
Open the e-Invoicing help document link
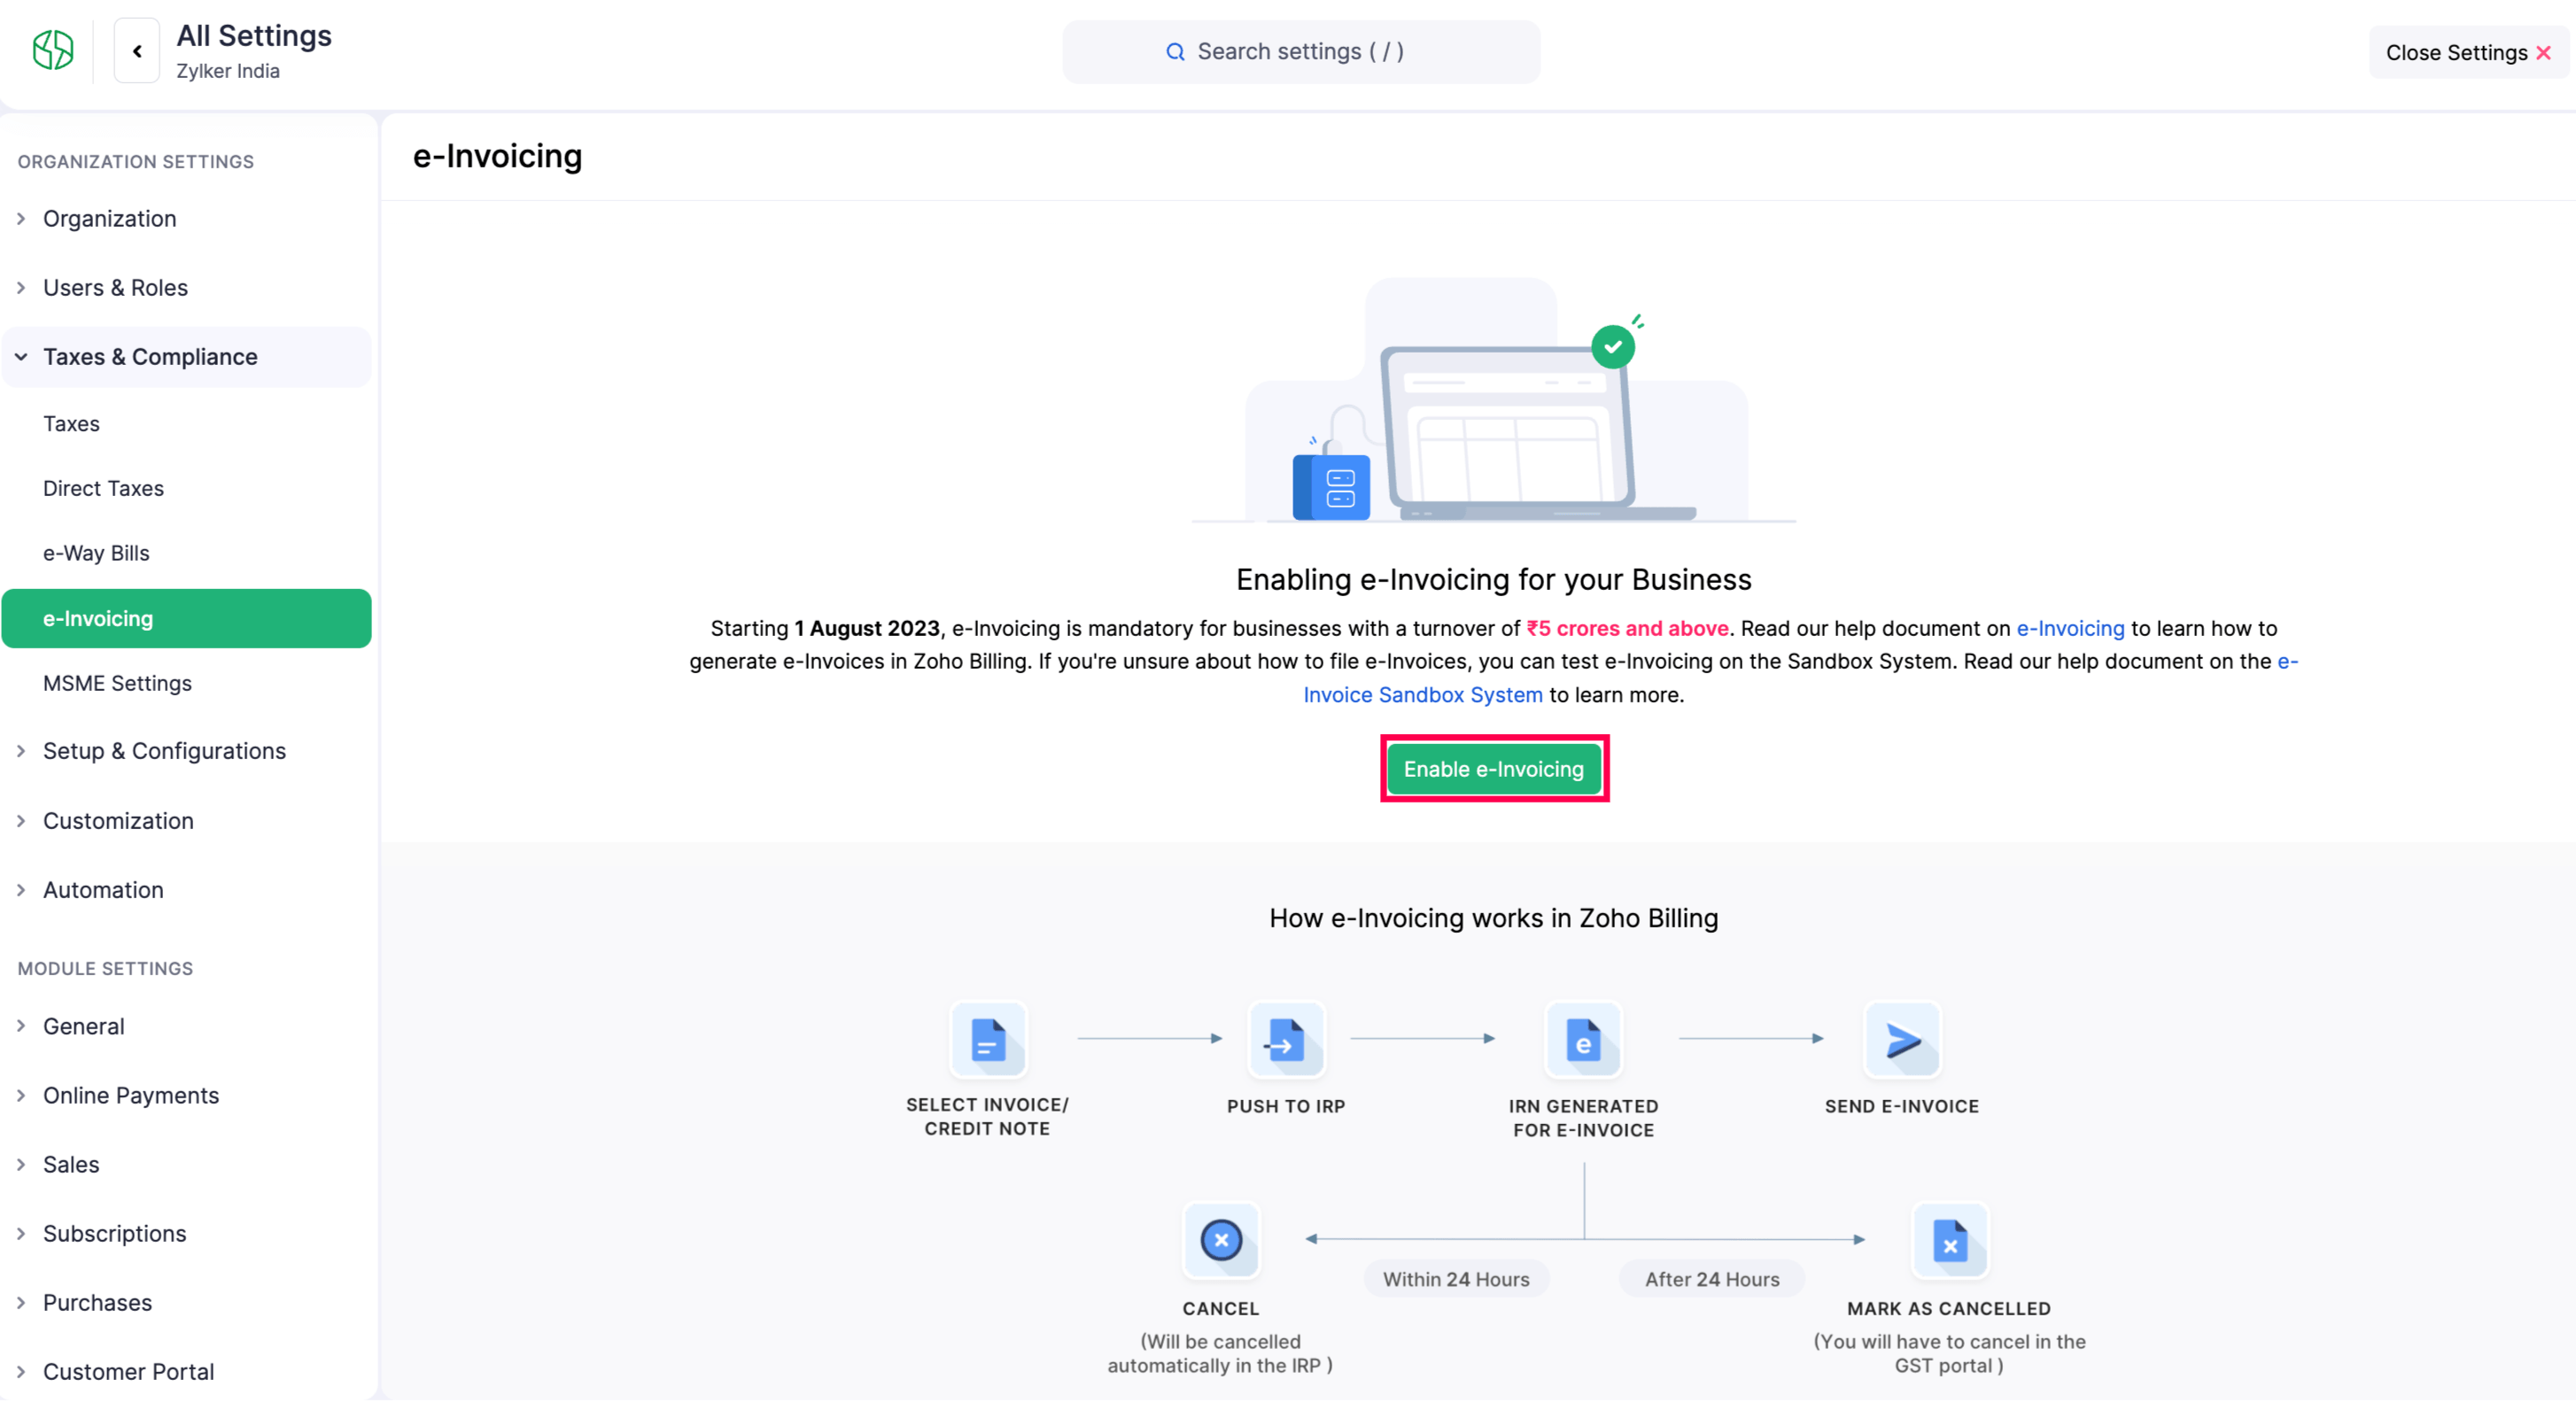click(x=2069, y=629)
